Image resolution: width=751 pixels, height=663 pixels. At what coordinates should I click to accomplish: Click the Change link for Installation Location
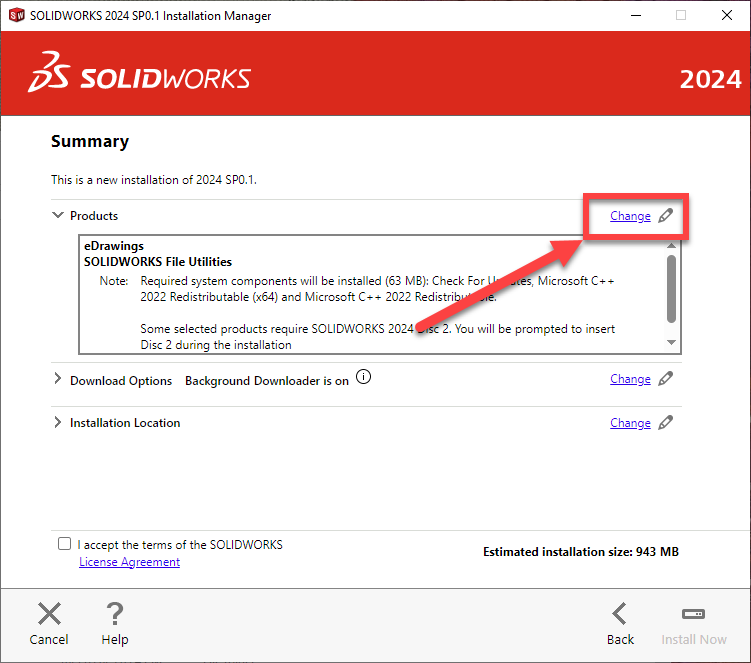tap(630, 423)
